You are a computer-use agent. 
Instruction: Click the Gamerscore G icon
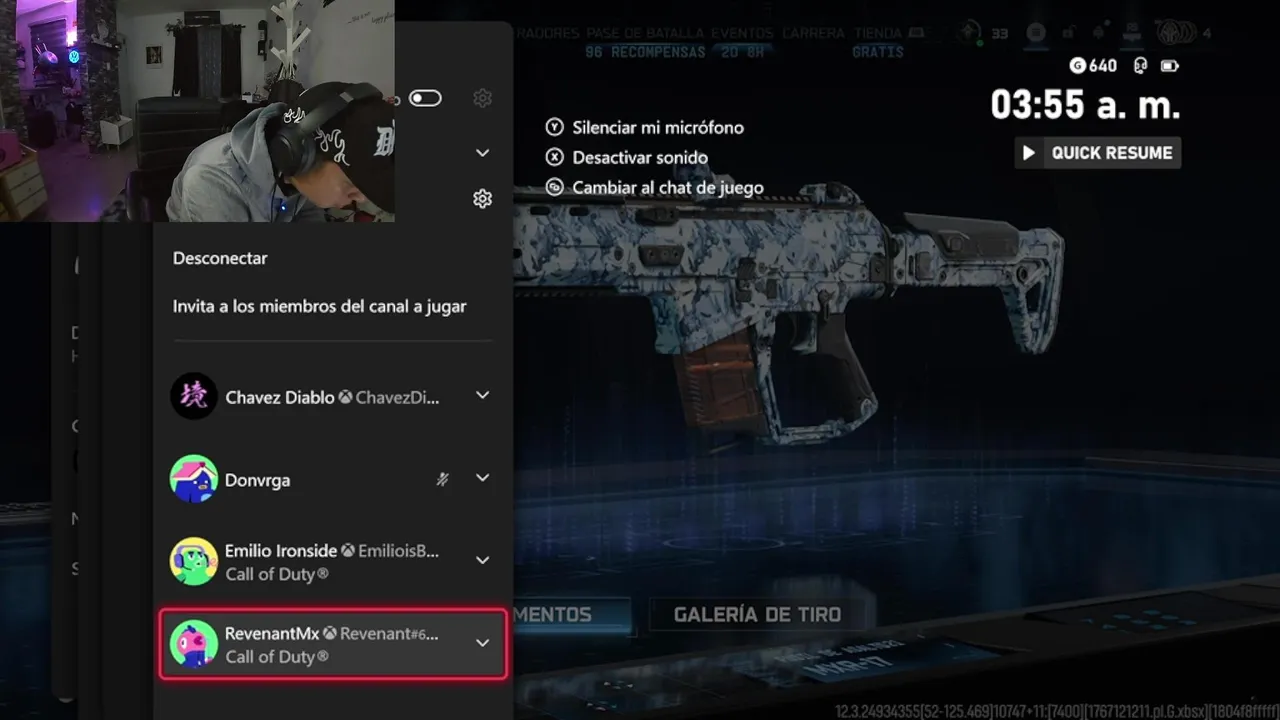tap(1077, 65)
